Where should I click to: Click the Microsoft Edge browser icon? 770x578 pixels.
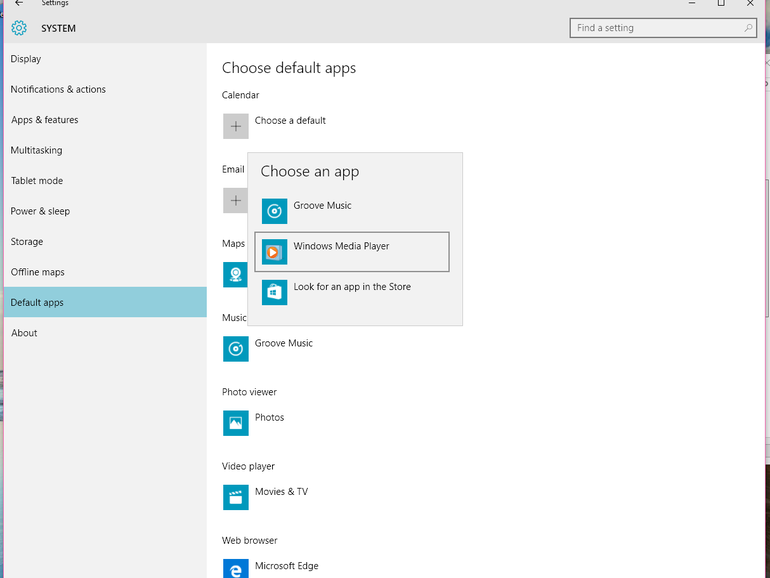235,568
